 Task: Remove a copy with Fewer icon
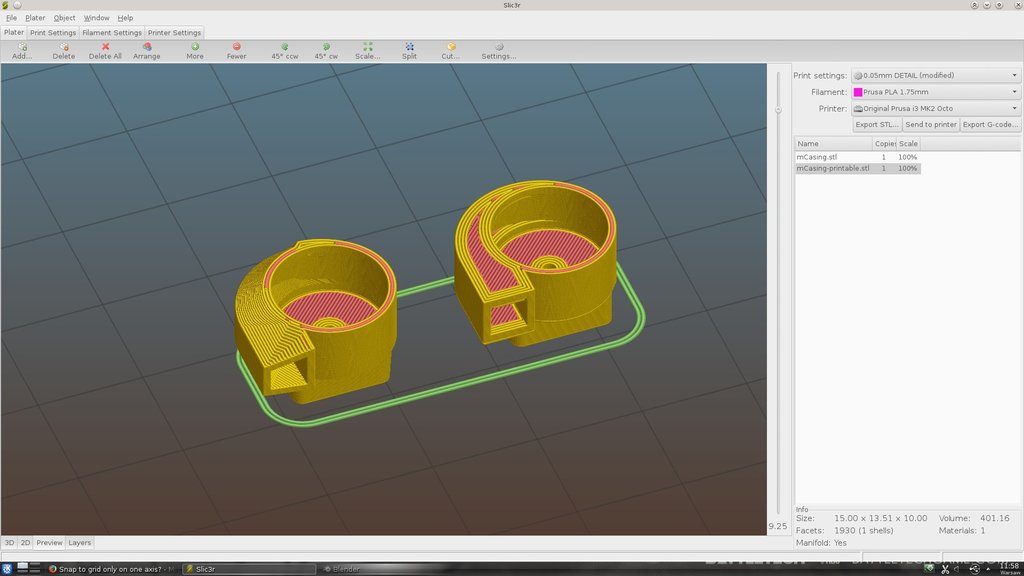click(236, 47)
